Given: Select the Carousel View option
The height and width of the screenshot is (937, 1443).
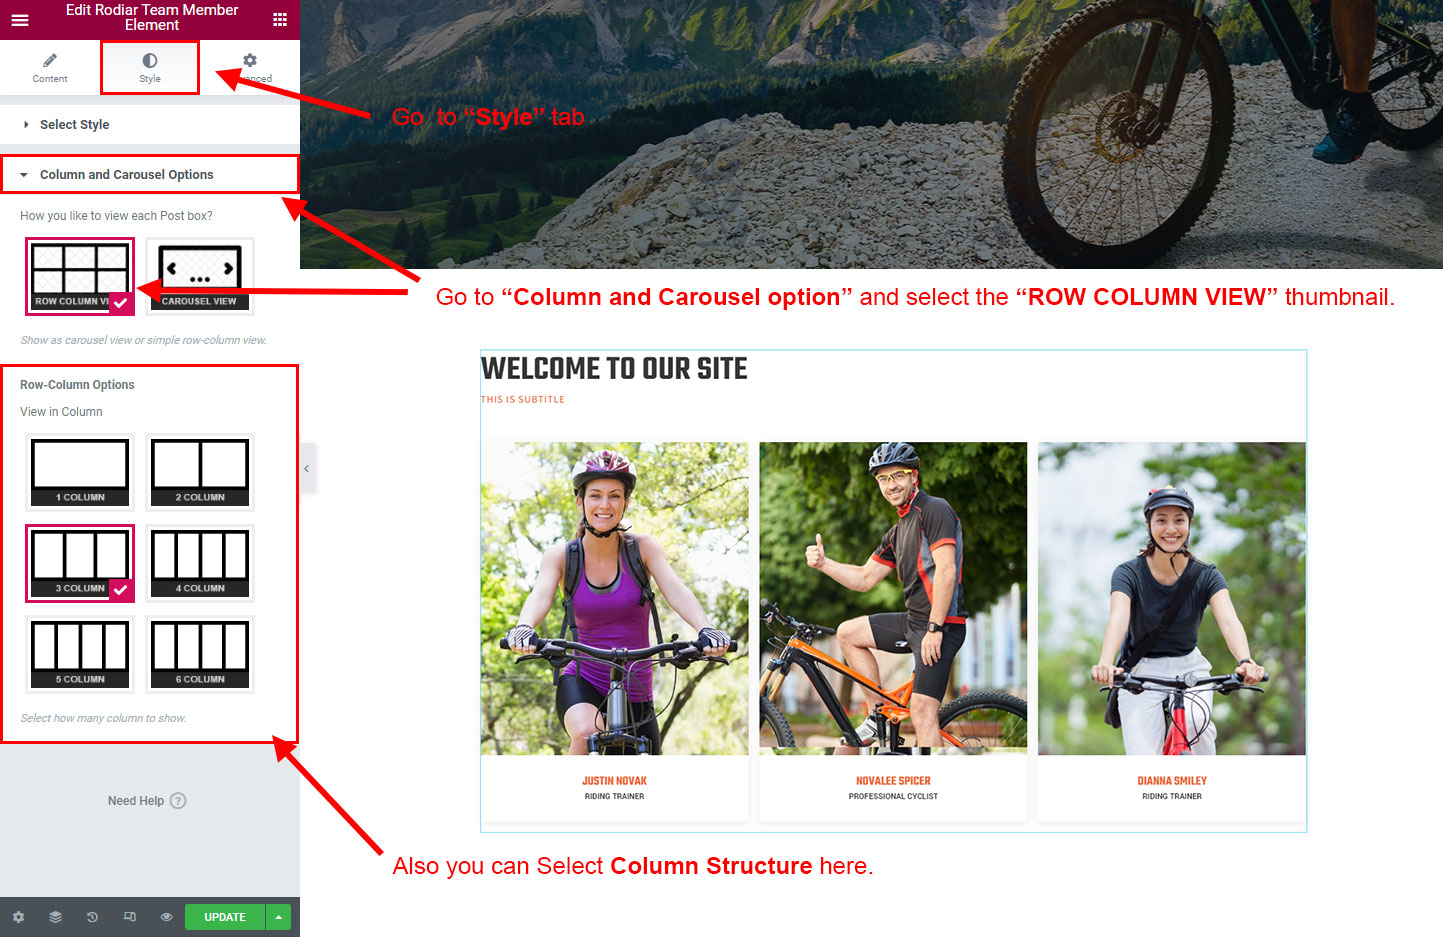Looking at the screenshot, I should pos(200,277).
